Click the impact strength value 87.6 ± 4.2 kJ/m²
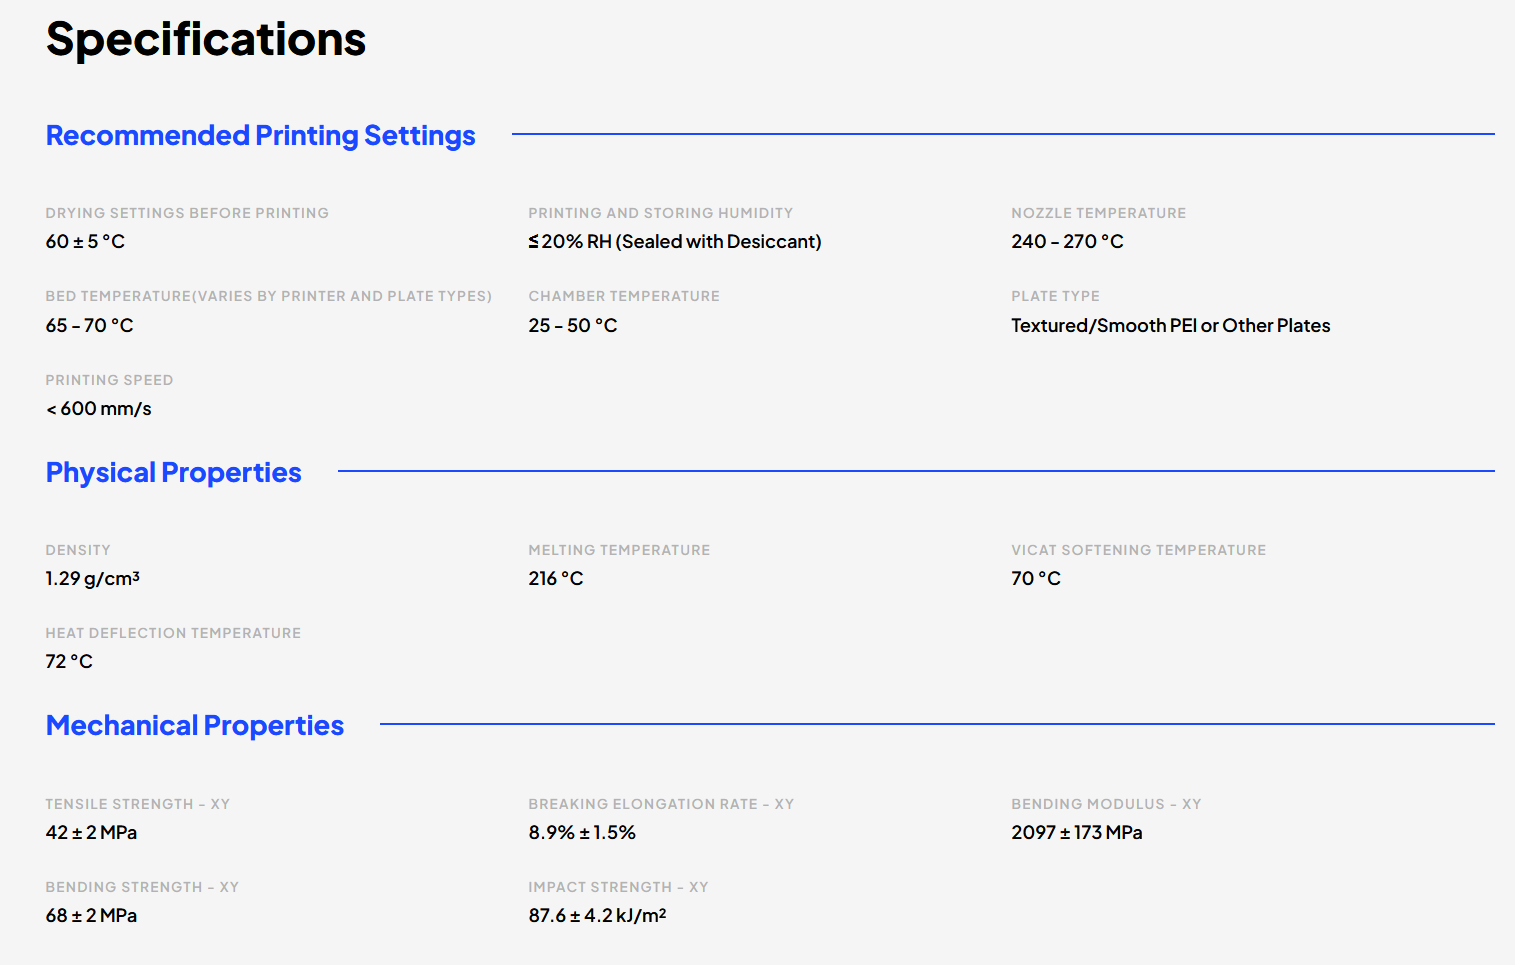Image resolution: width=1515 pixels, height=965 pixels. pos(597,915)
